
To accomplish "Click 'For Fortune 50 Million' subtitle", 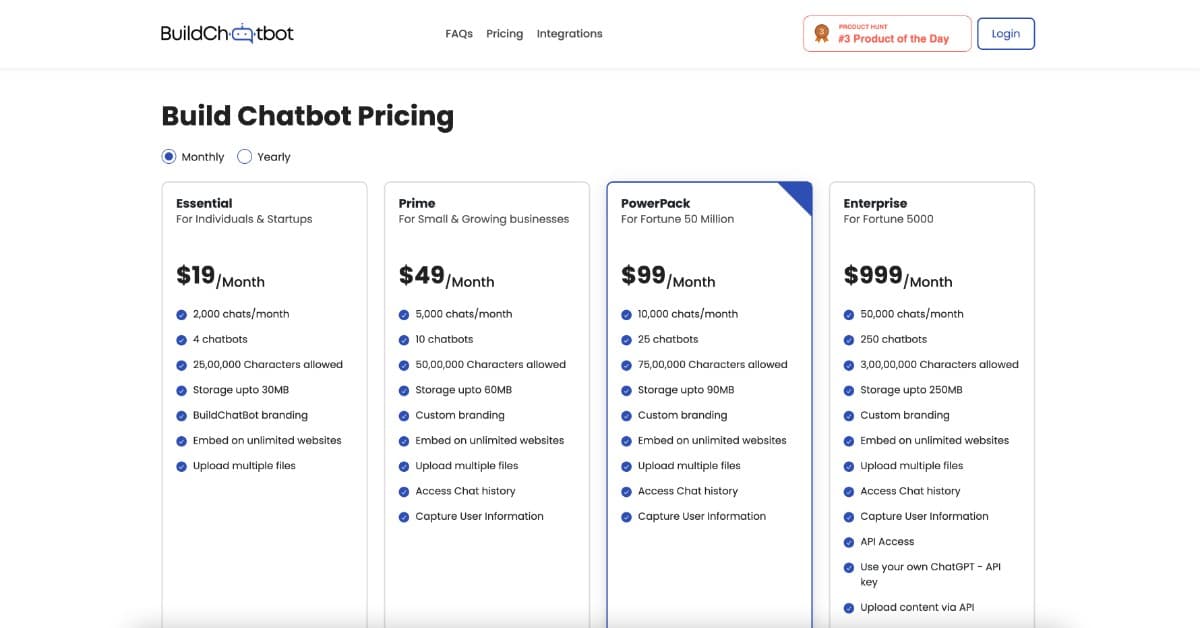I will [677, 219].
